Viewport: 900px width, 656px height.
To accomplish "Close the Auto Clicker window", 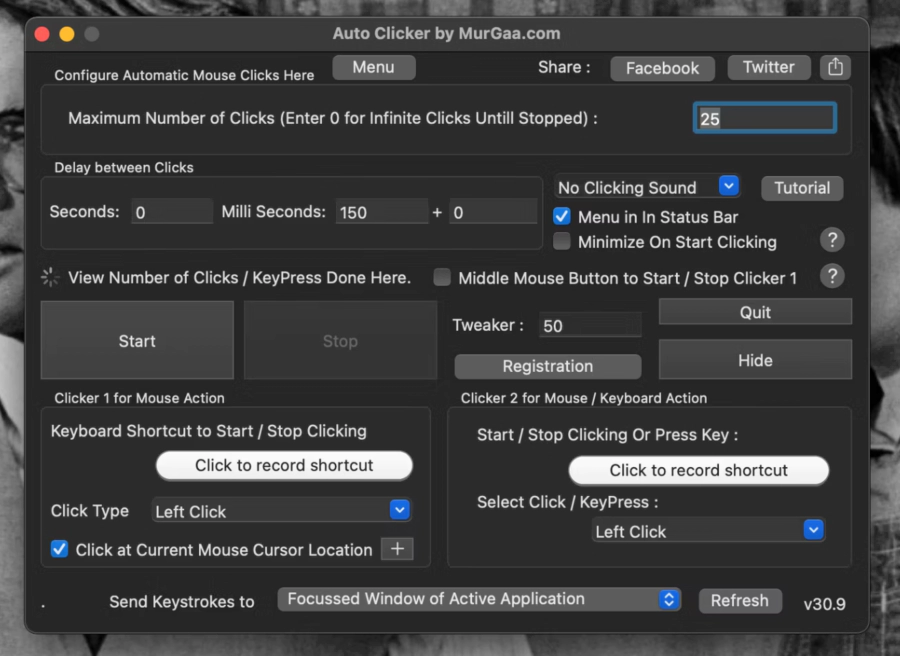I will tap(42, 34).
